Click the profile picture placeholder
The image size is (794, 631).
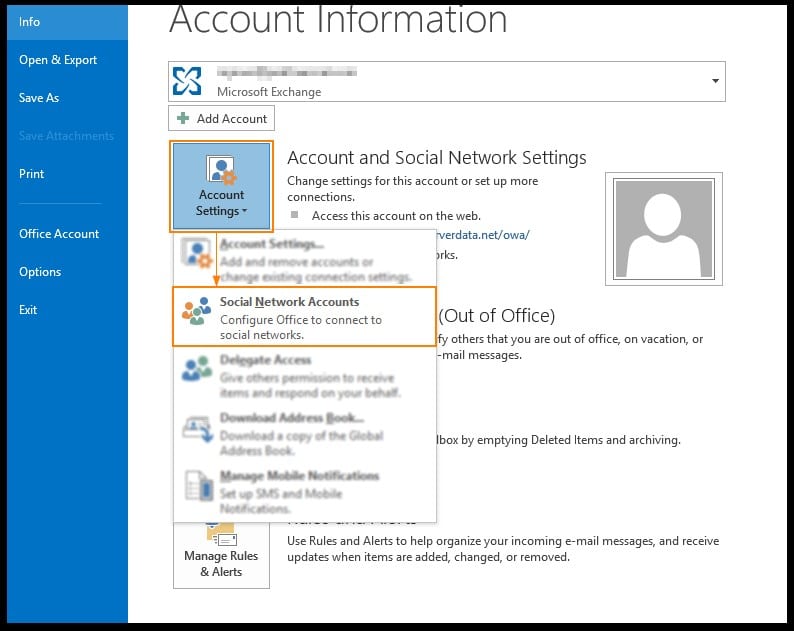pyautogui.click(x=663, y=229)
